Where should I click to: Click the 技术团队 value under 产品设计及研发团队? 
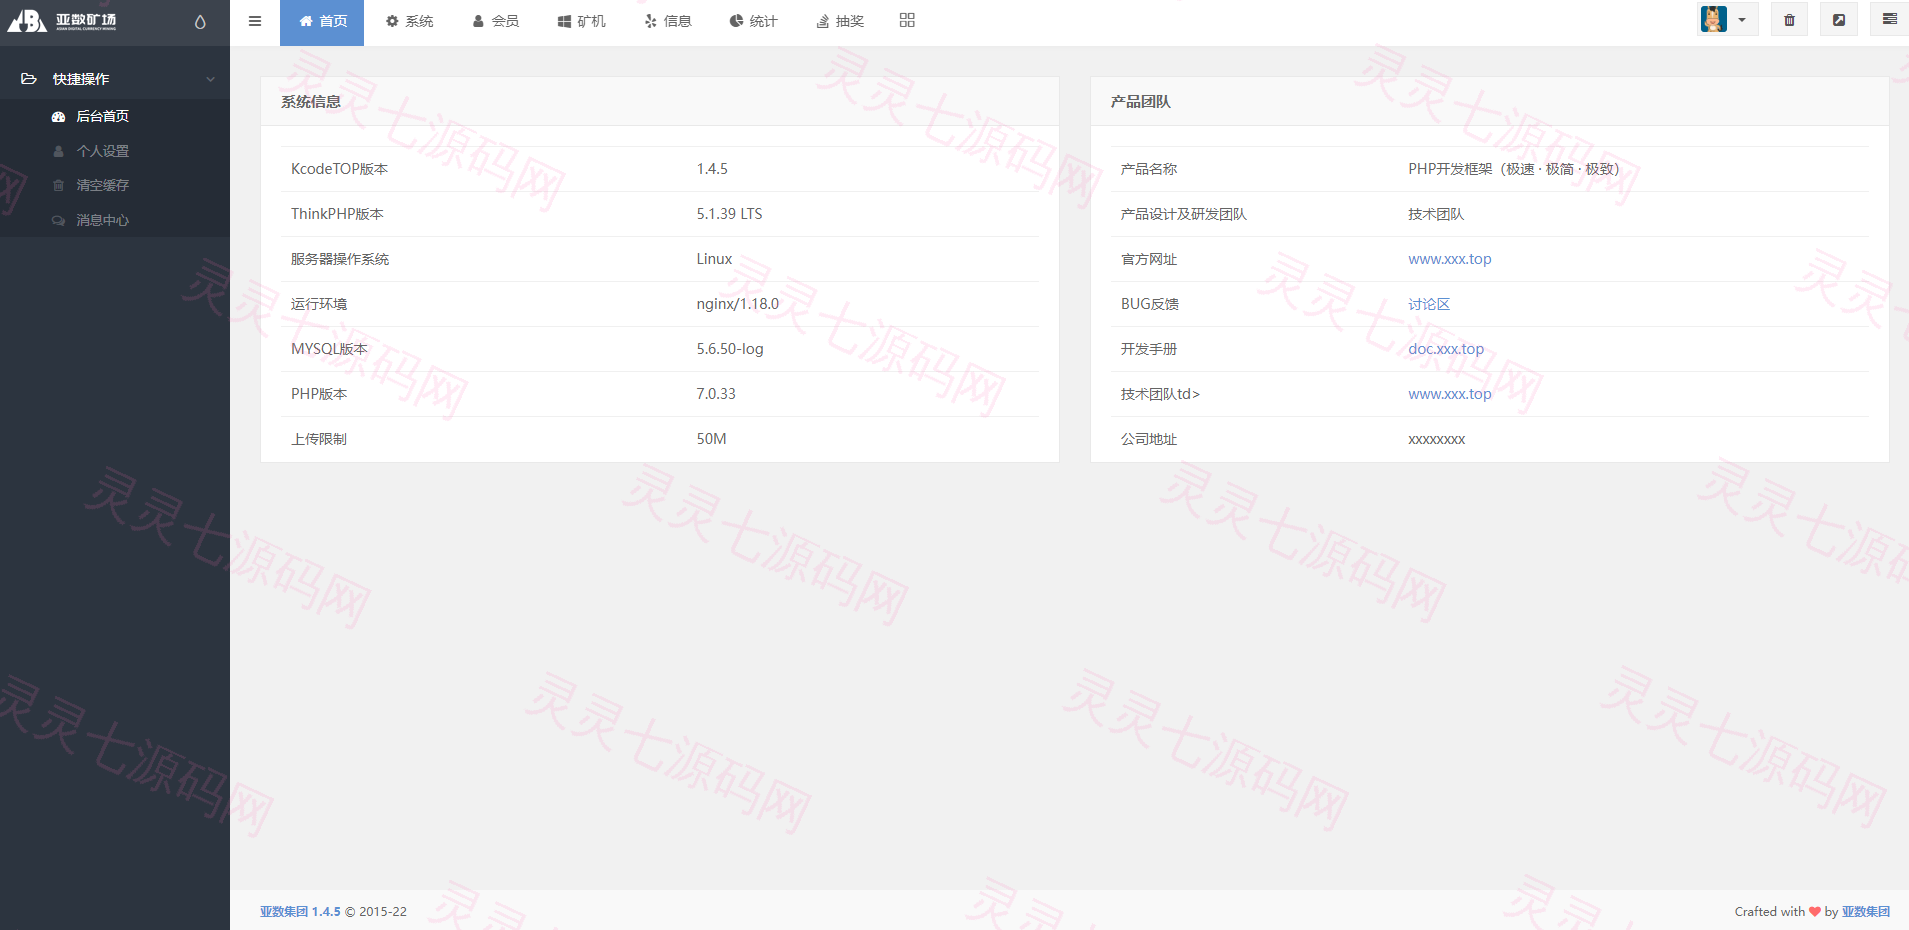point(1436,214)
